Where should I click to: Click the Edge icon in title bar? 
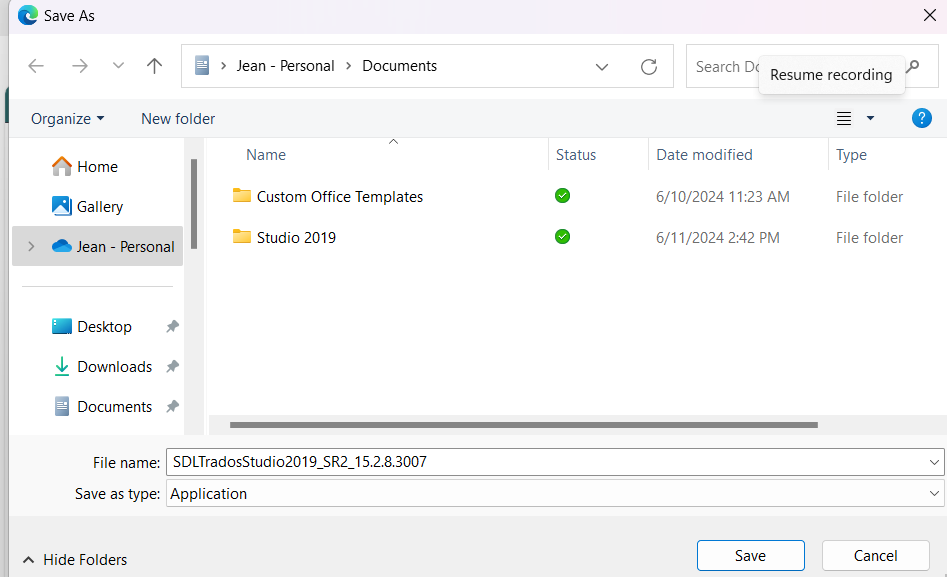28,15
